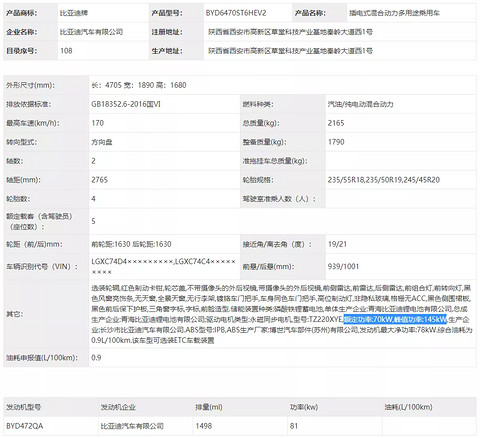The height and width of the screenshot is (438, 480).
Task: Click the '轮距（前/后)mm:' label
Action: [x=33, y=244]
